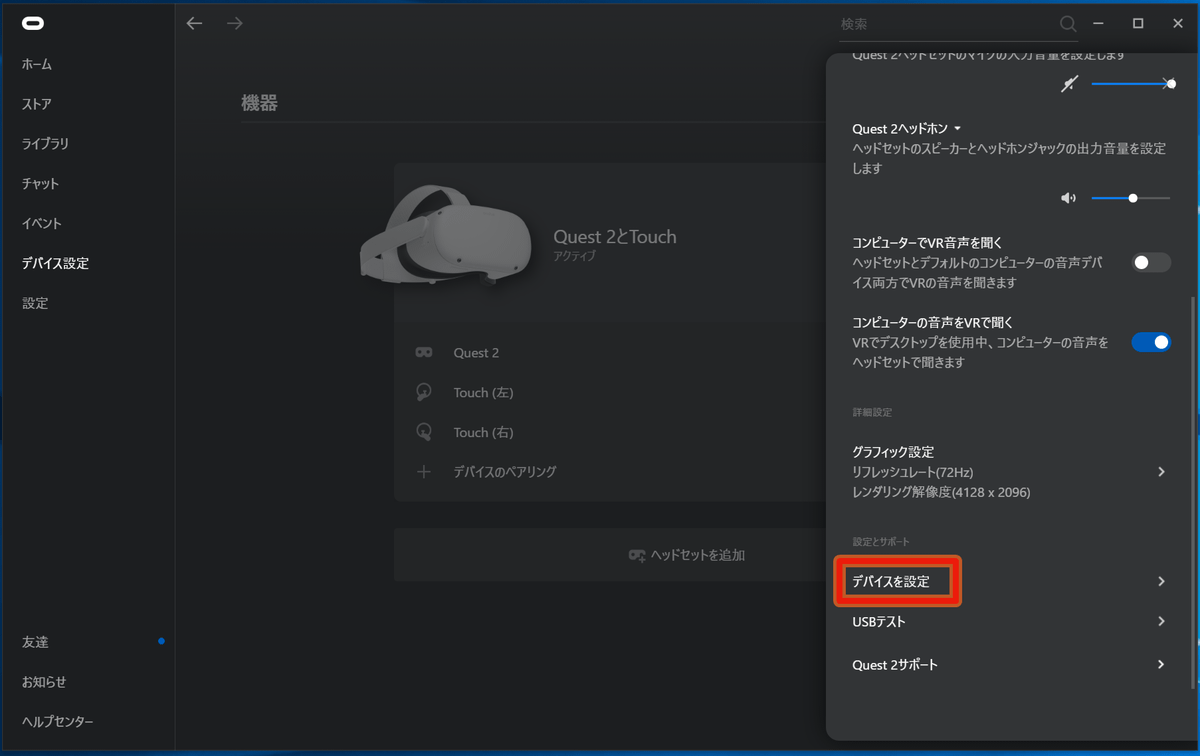
Task: Select デバイス設定 in the sidebar
Action: click(56, 264)
